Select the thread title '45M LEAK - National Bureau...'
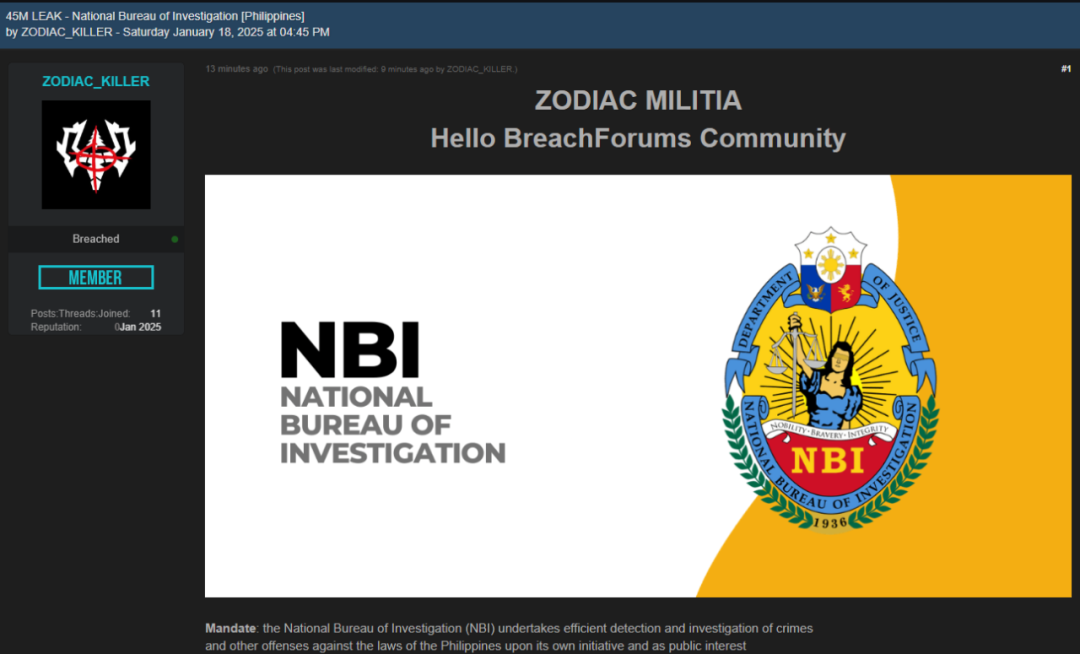The width and height of the screenshot is (1080, 654). coord(155,16)
